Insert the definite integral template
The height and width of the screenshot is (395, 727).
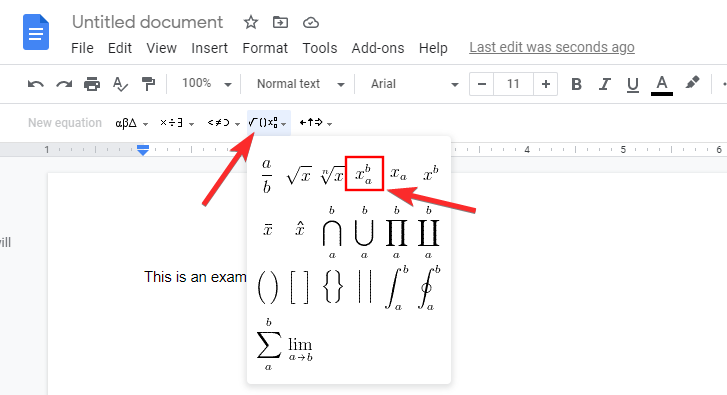click(x=396, y=287)
